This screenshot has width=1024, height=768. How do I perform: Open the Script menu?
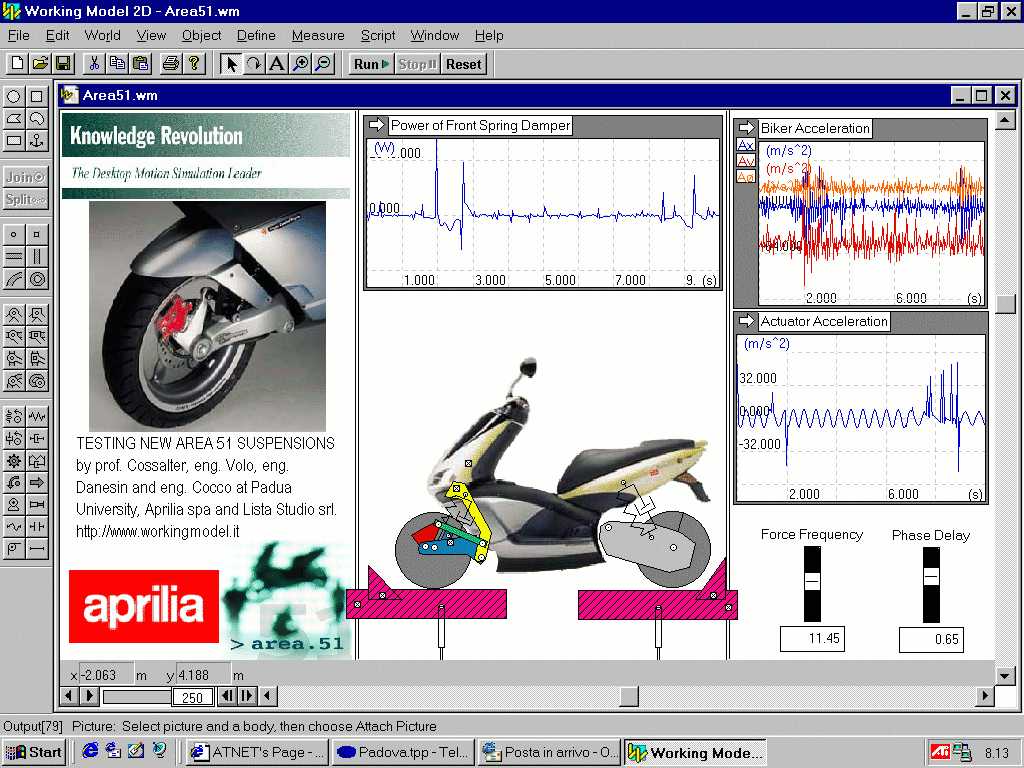click(x=378, y=35)
